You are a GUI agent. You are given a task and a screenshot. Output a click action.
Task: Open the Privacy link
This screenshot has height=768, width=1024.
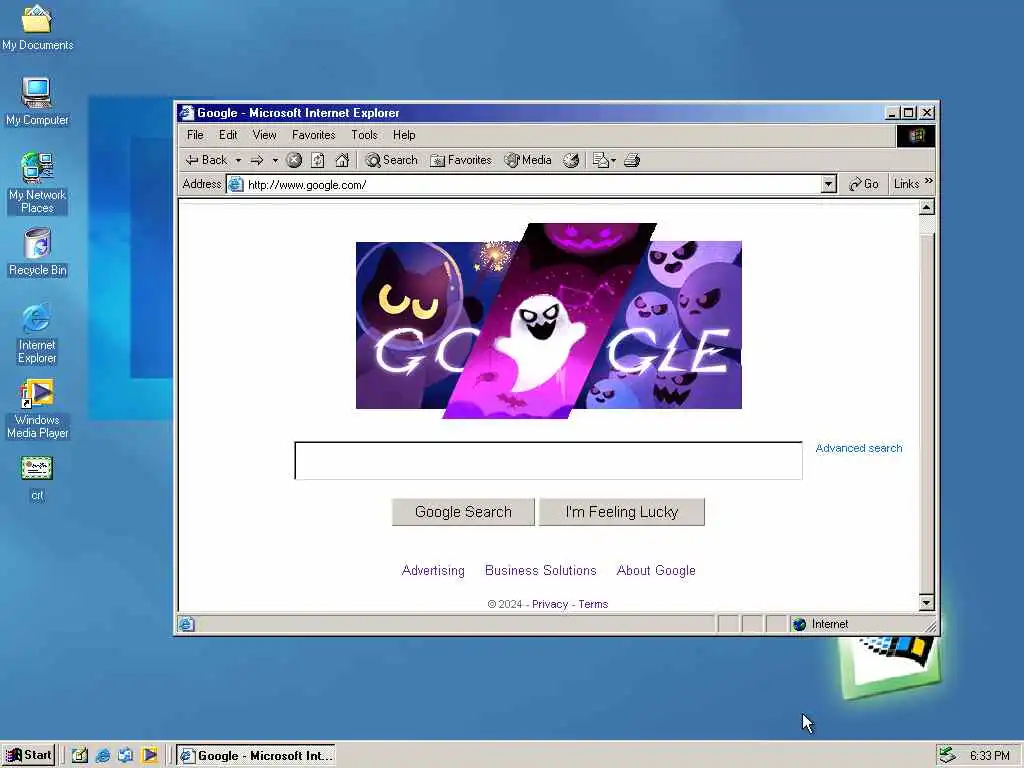[x=550, y=605]
